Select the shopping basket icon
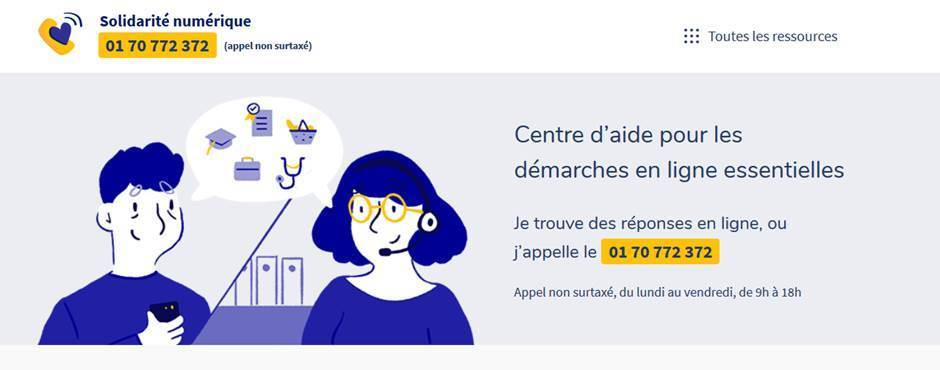 (x=302, y=131)
